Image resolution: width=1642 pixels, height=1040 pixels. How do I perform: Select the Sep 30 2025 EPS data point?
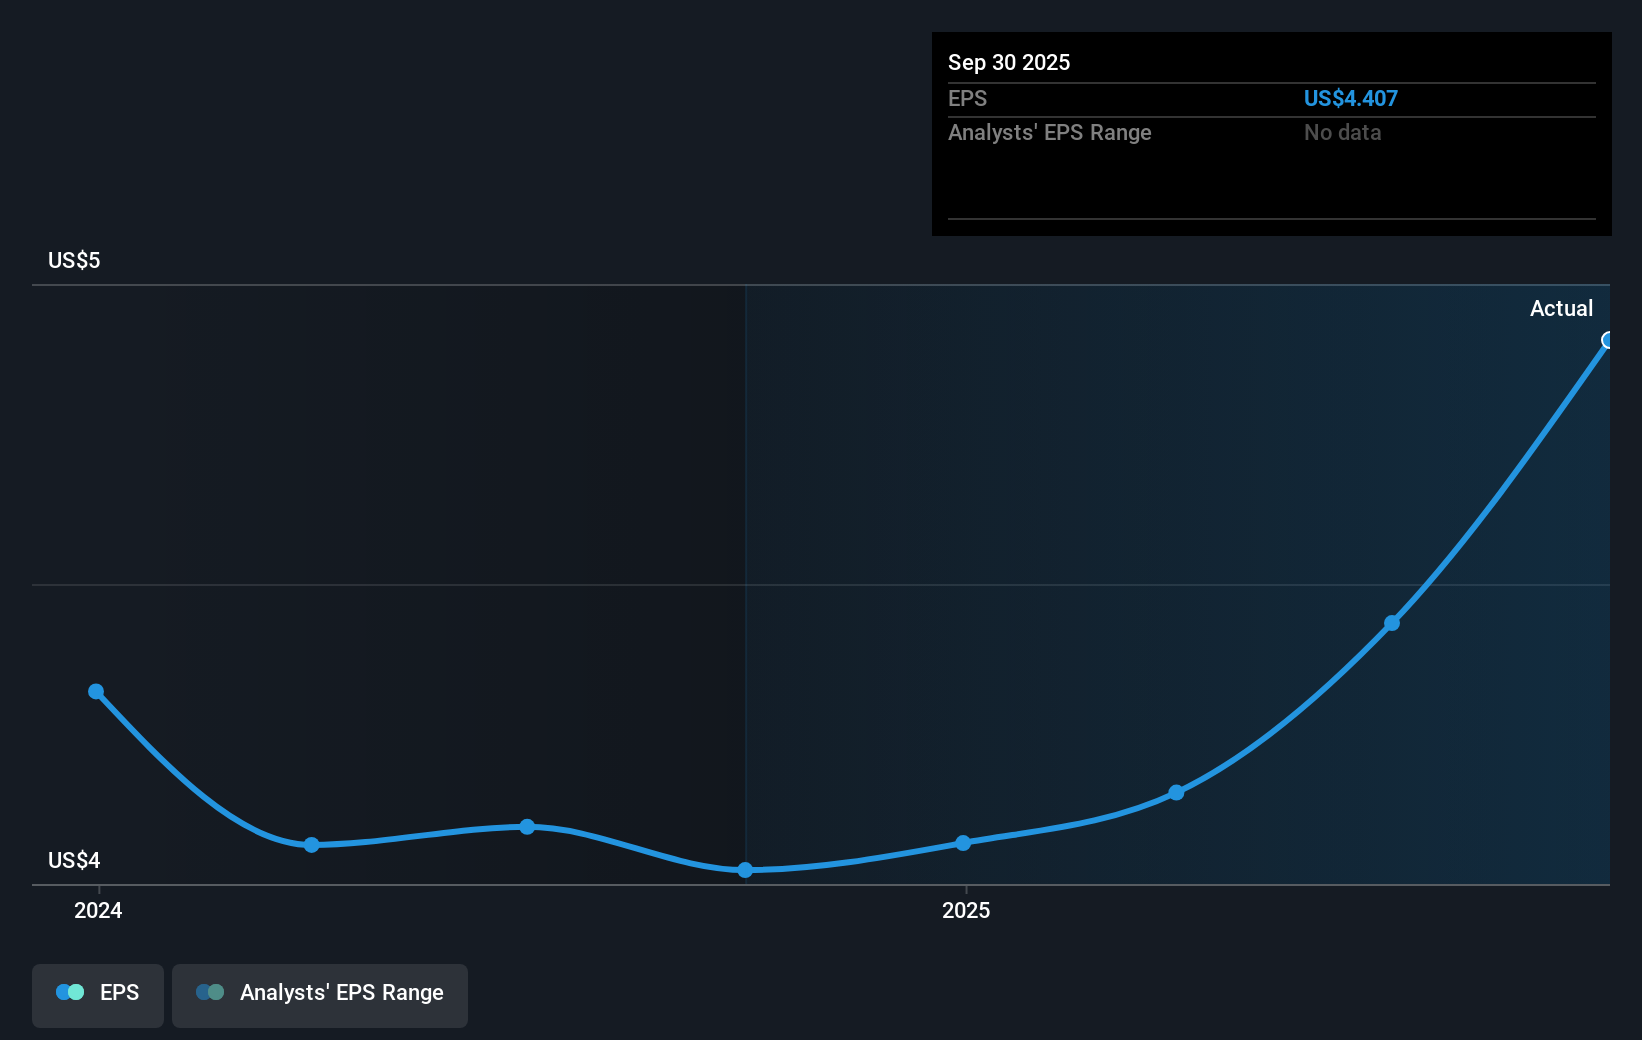pyautogui.click(x=1608, y=341)
